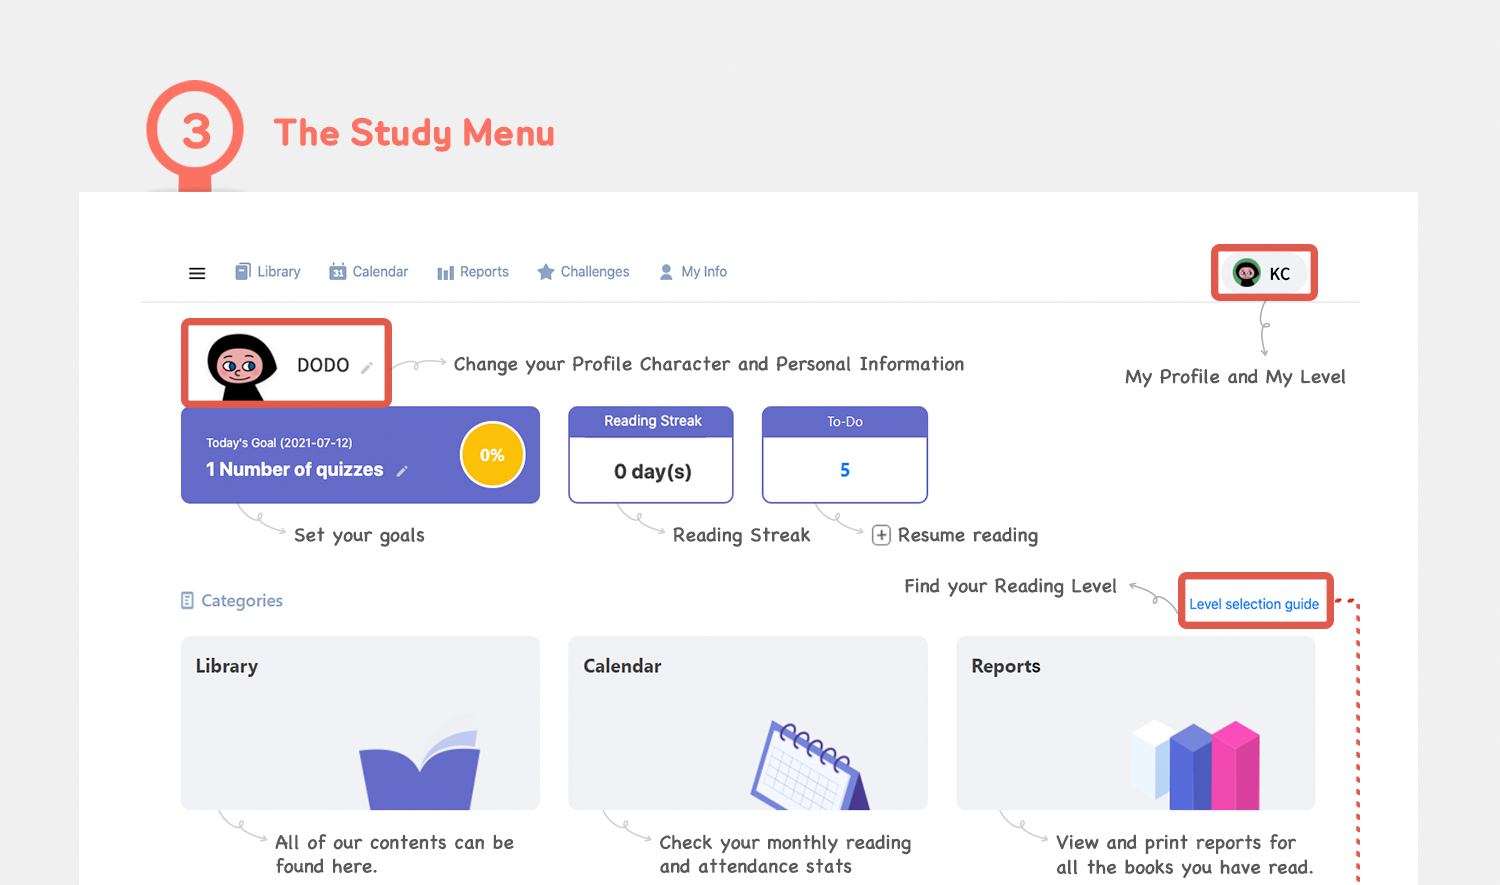Open the Challenges menu item
Viewport: 1500px width, 885px height.
click(594, 272)
